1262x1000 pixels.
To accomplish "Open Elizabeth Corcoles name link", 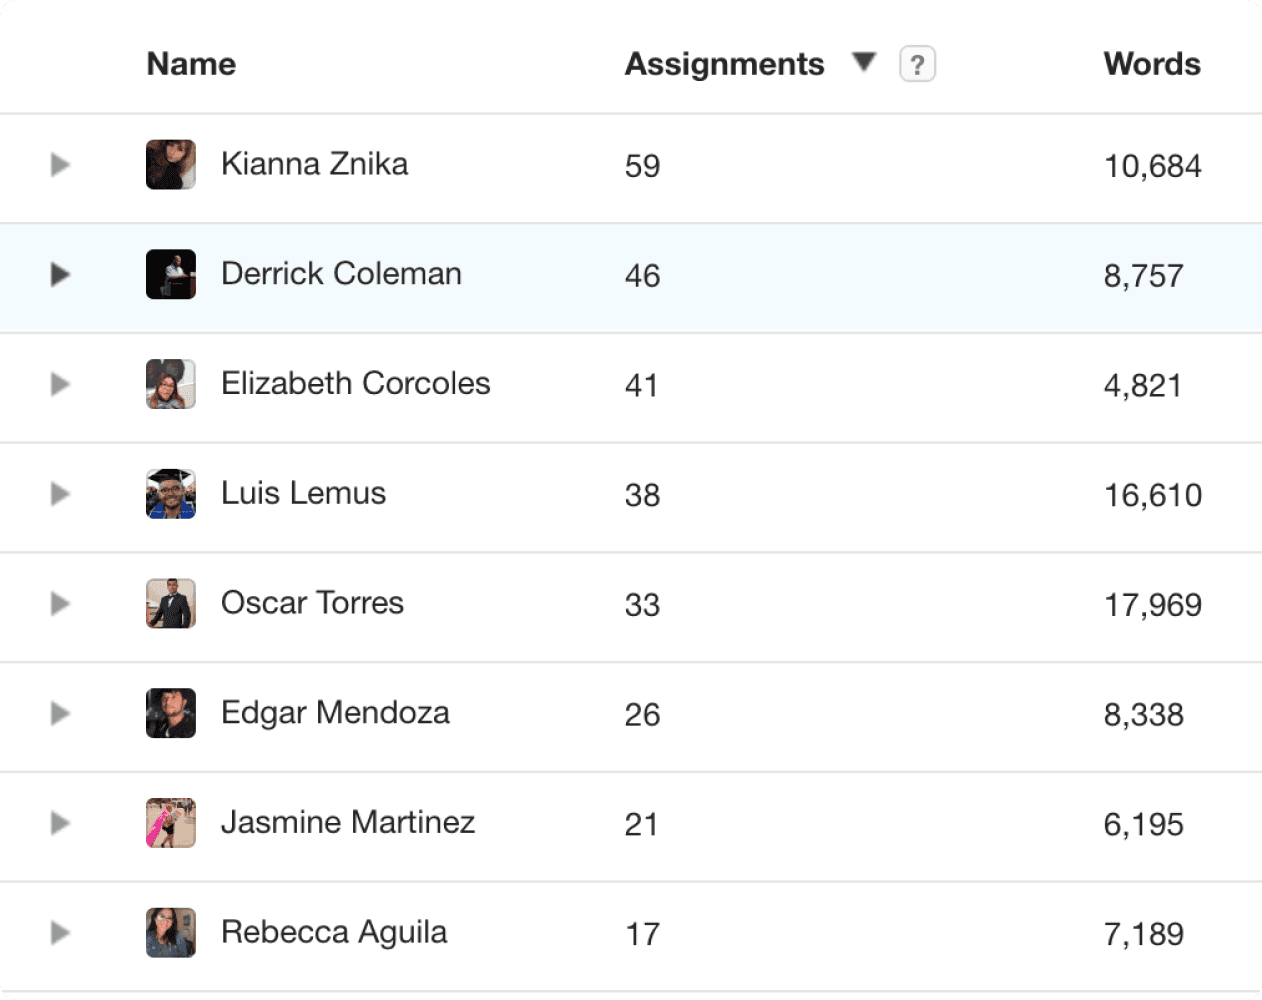I will tap(356, 383).
